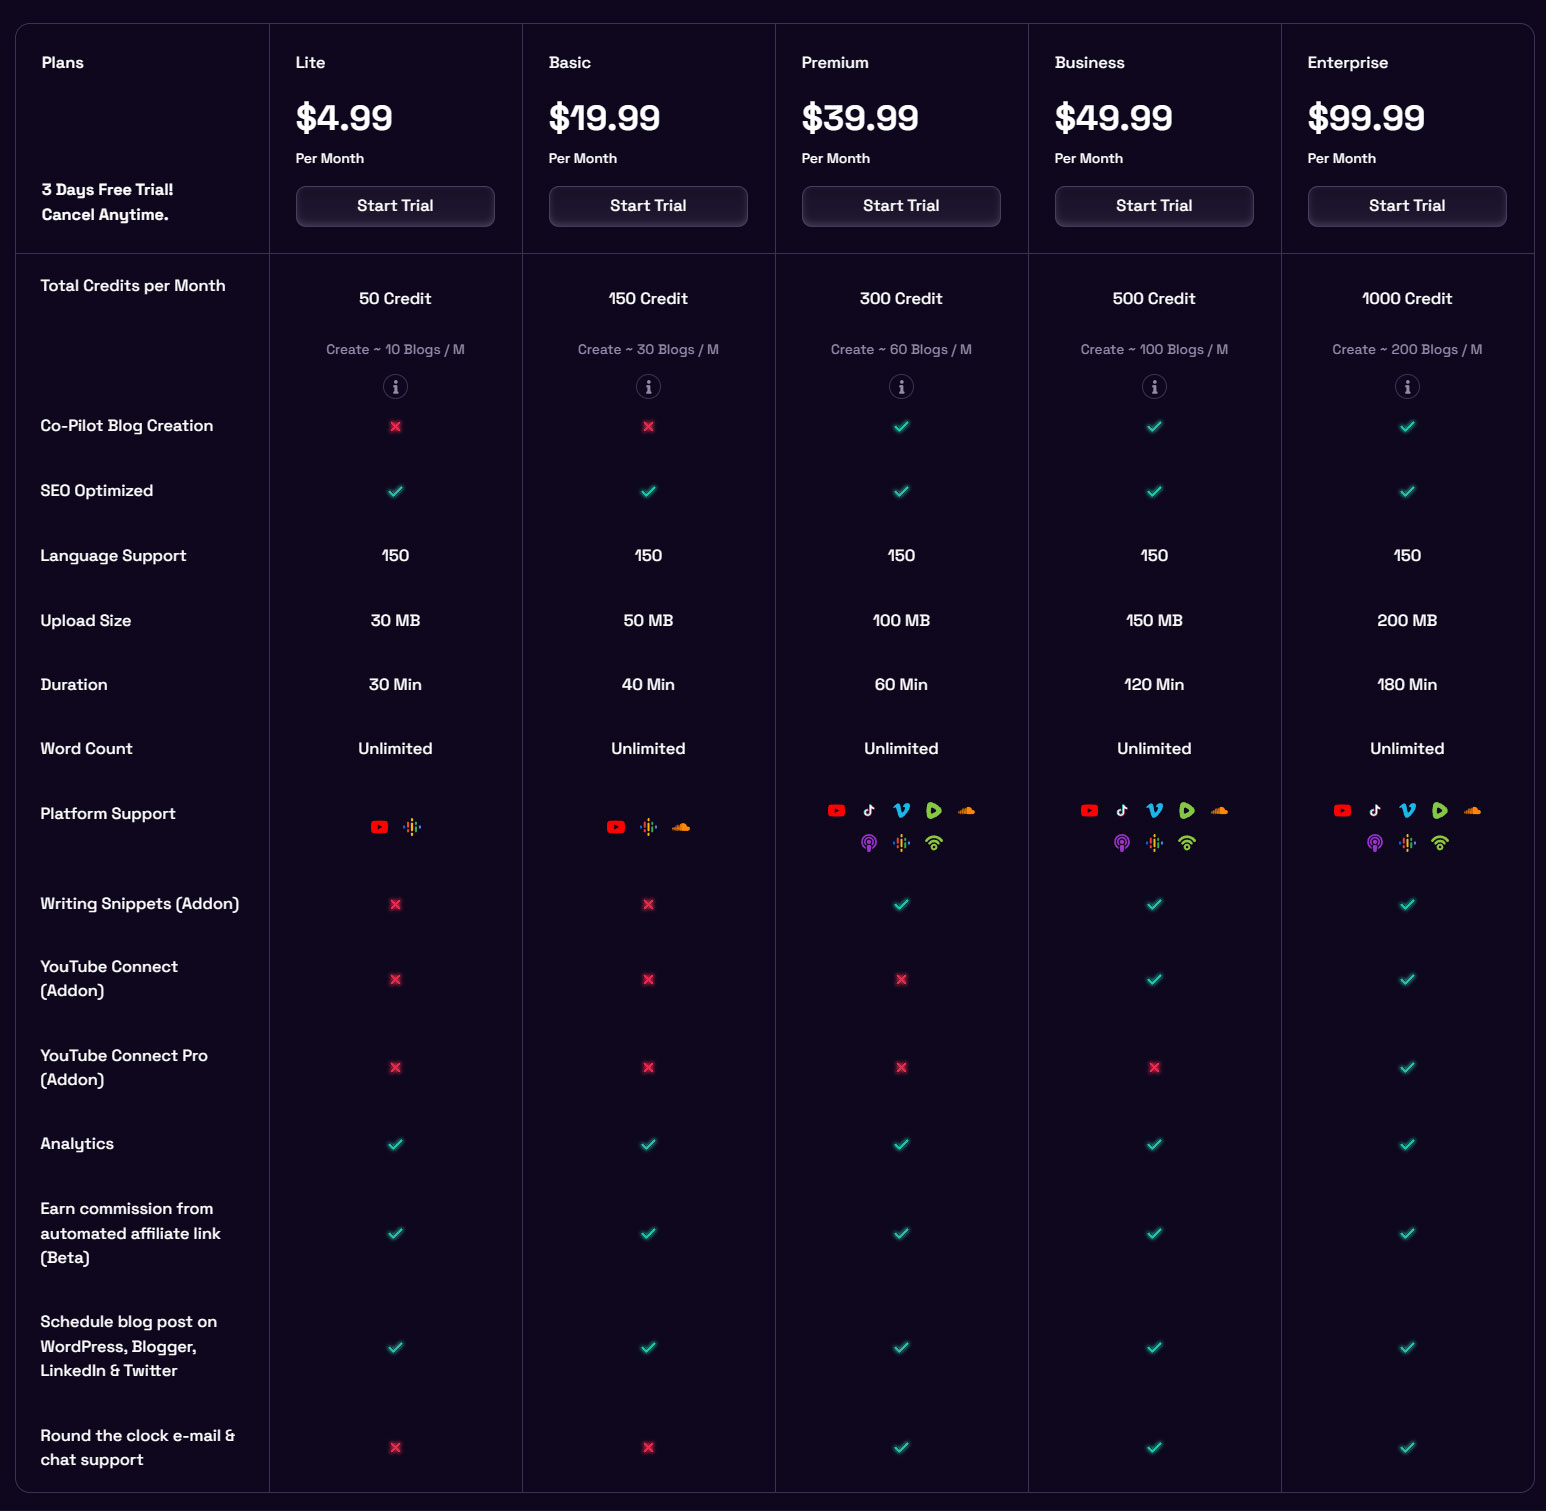The width and height of the screenshot is (1546, 1511).
Task: Click Co-Pilot Blog Creation checkmark for Premium
Action: [x=901, y=427]
